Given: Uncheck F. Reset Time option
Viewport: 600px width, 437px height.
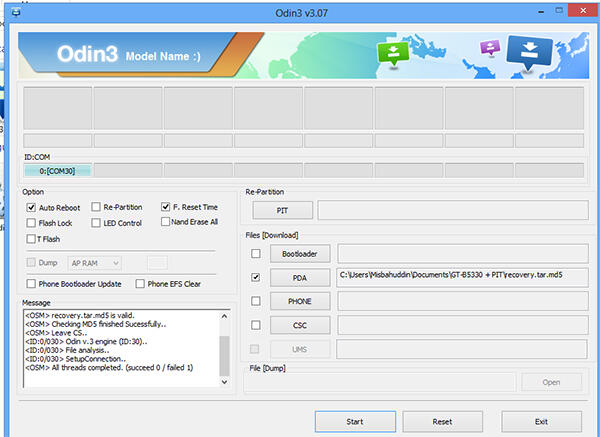Looking at the screenshot, I should [x=166, y=207].
